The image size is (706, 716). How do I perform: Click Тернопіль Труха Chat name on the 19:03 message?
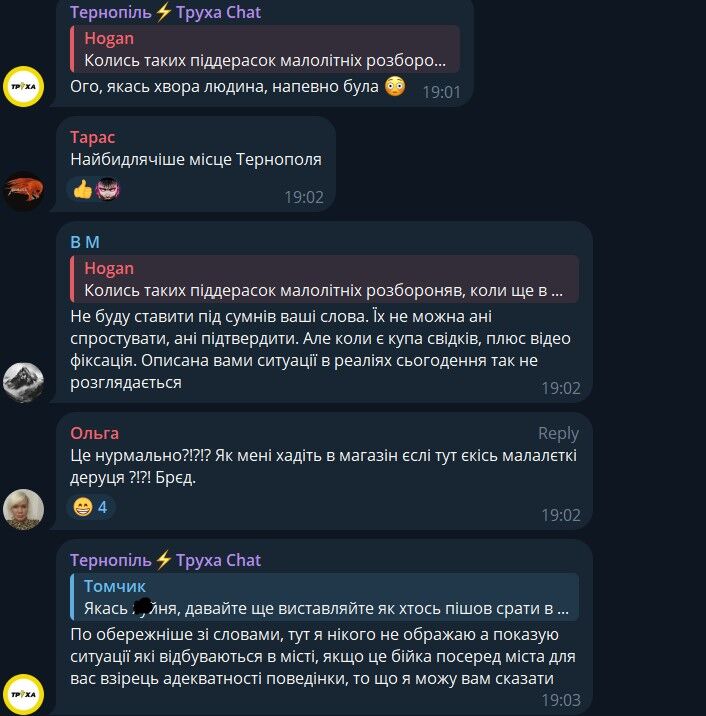[165, 560]
